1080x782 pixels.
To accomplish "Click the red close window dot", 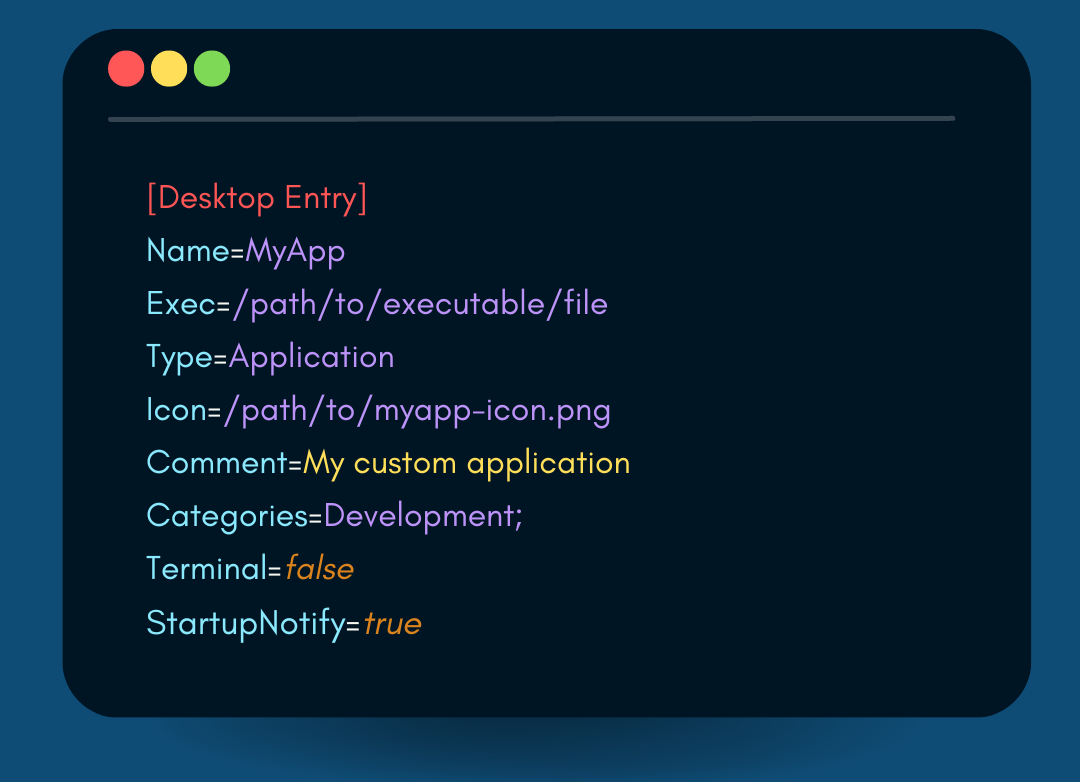I will click(126, 69).
